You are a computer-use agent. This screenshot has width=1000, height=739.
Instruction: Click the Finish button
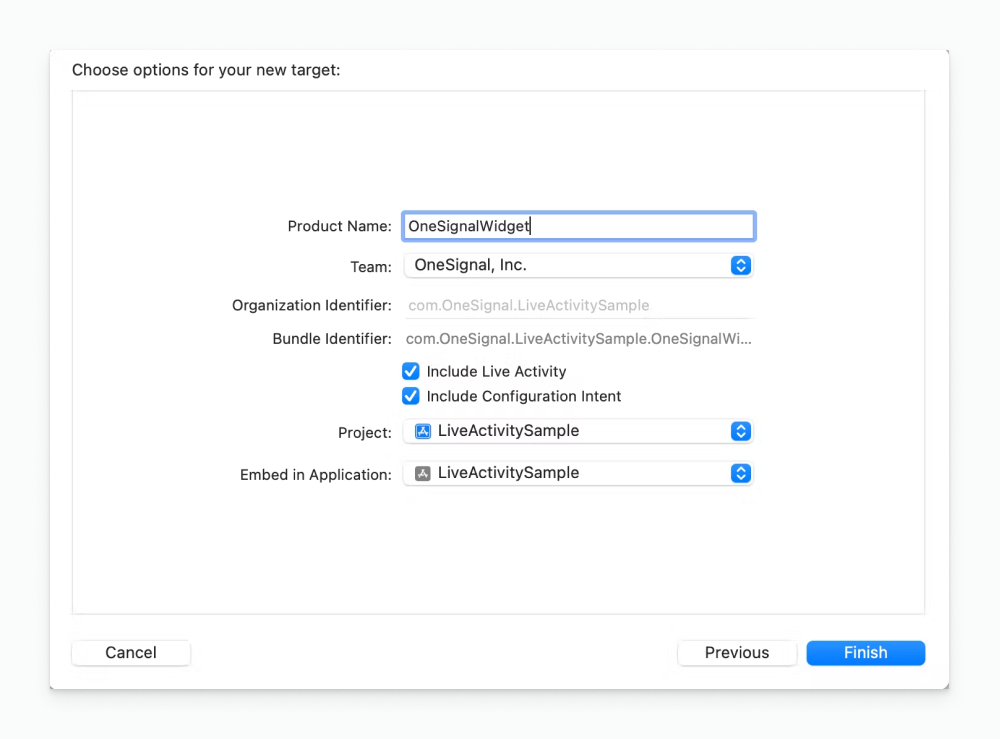tap(865, 653)
